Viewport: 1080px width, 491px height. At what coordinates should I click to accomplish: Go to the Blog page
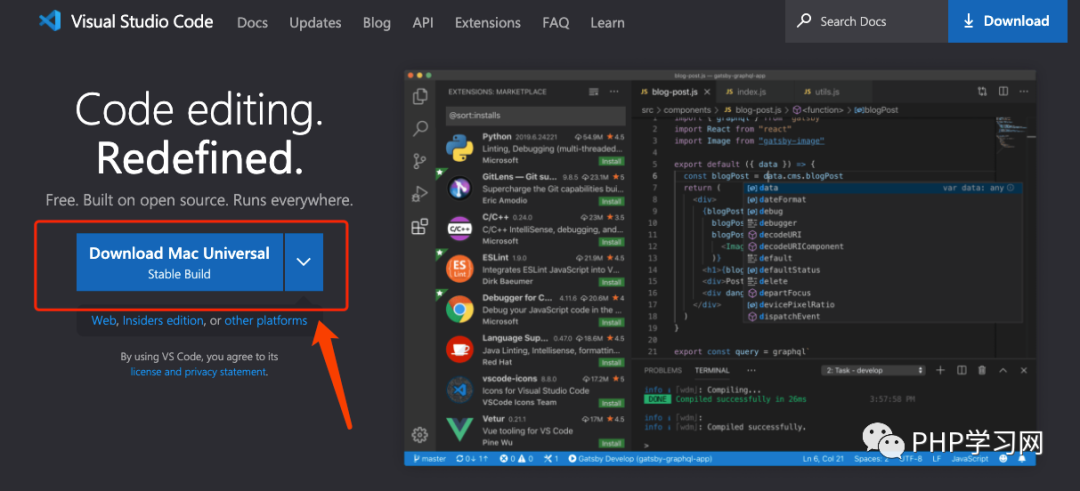[377, 23]
